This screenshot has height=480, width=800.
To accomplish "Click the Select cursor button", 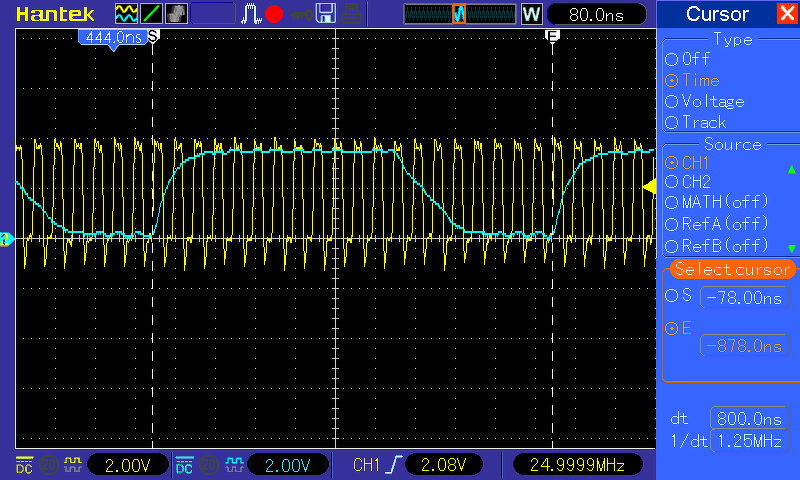I will pos(732,269).
